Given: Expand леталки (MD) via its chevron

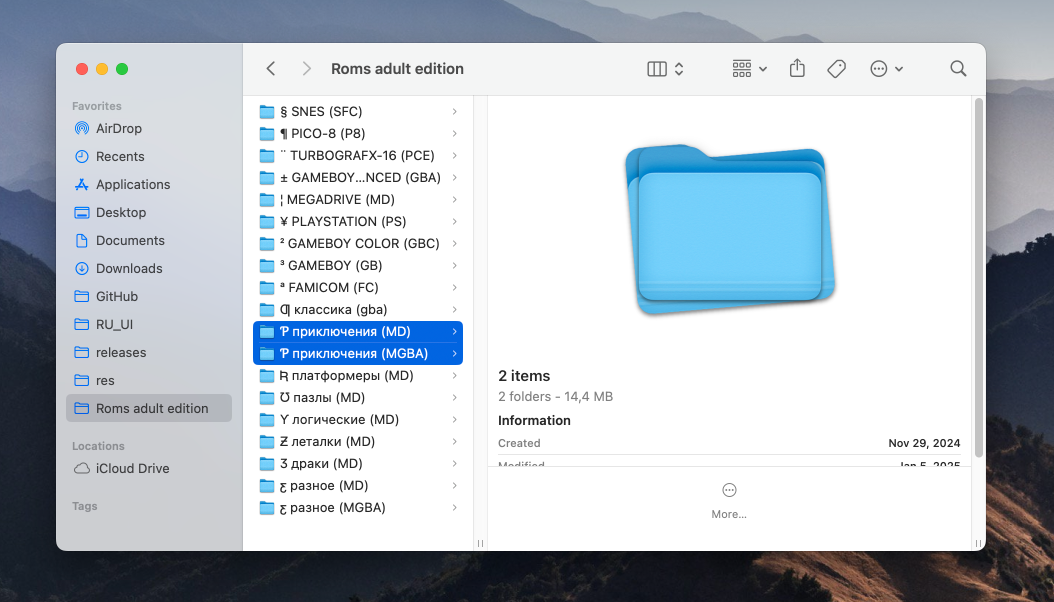Looking at the screenshot, I should click(x=454, y=441).
